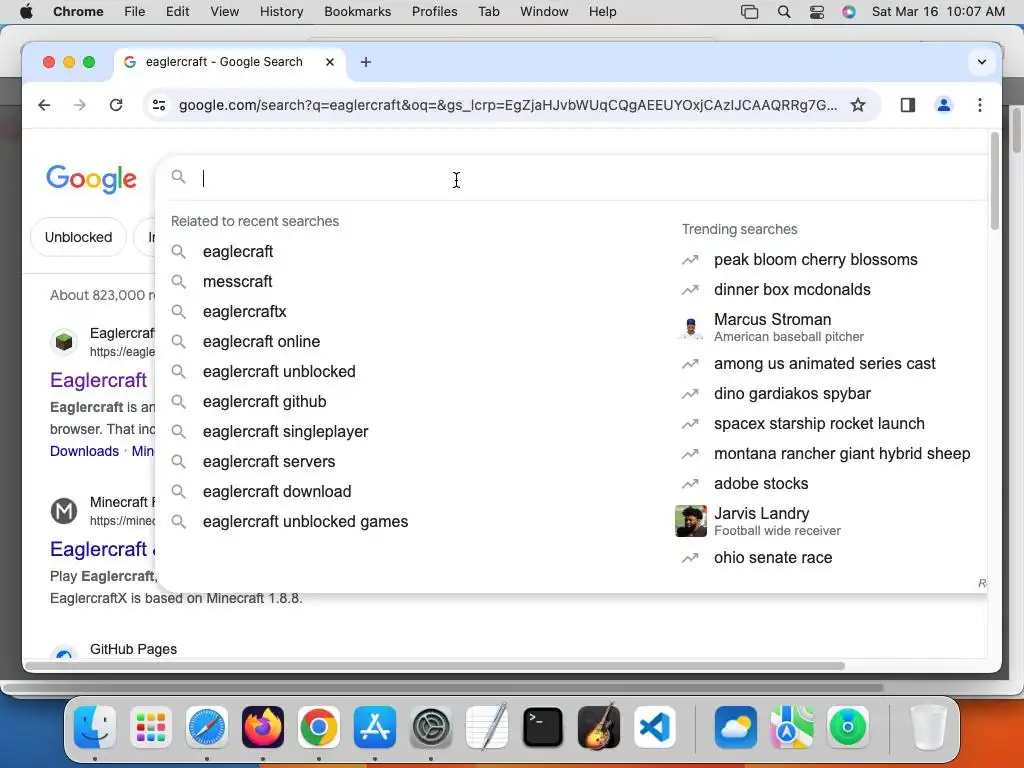The width and height of the screenshot is (1024, 768).
Task: Open trending ohio senate race
Action: click(x=773, y=558)
